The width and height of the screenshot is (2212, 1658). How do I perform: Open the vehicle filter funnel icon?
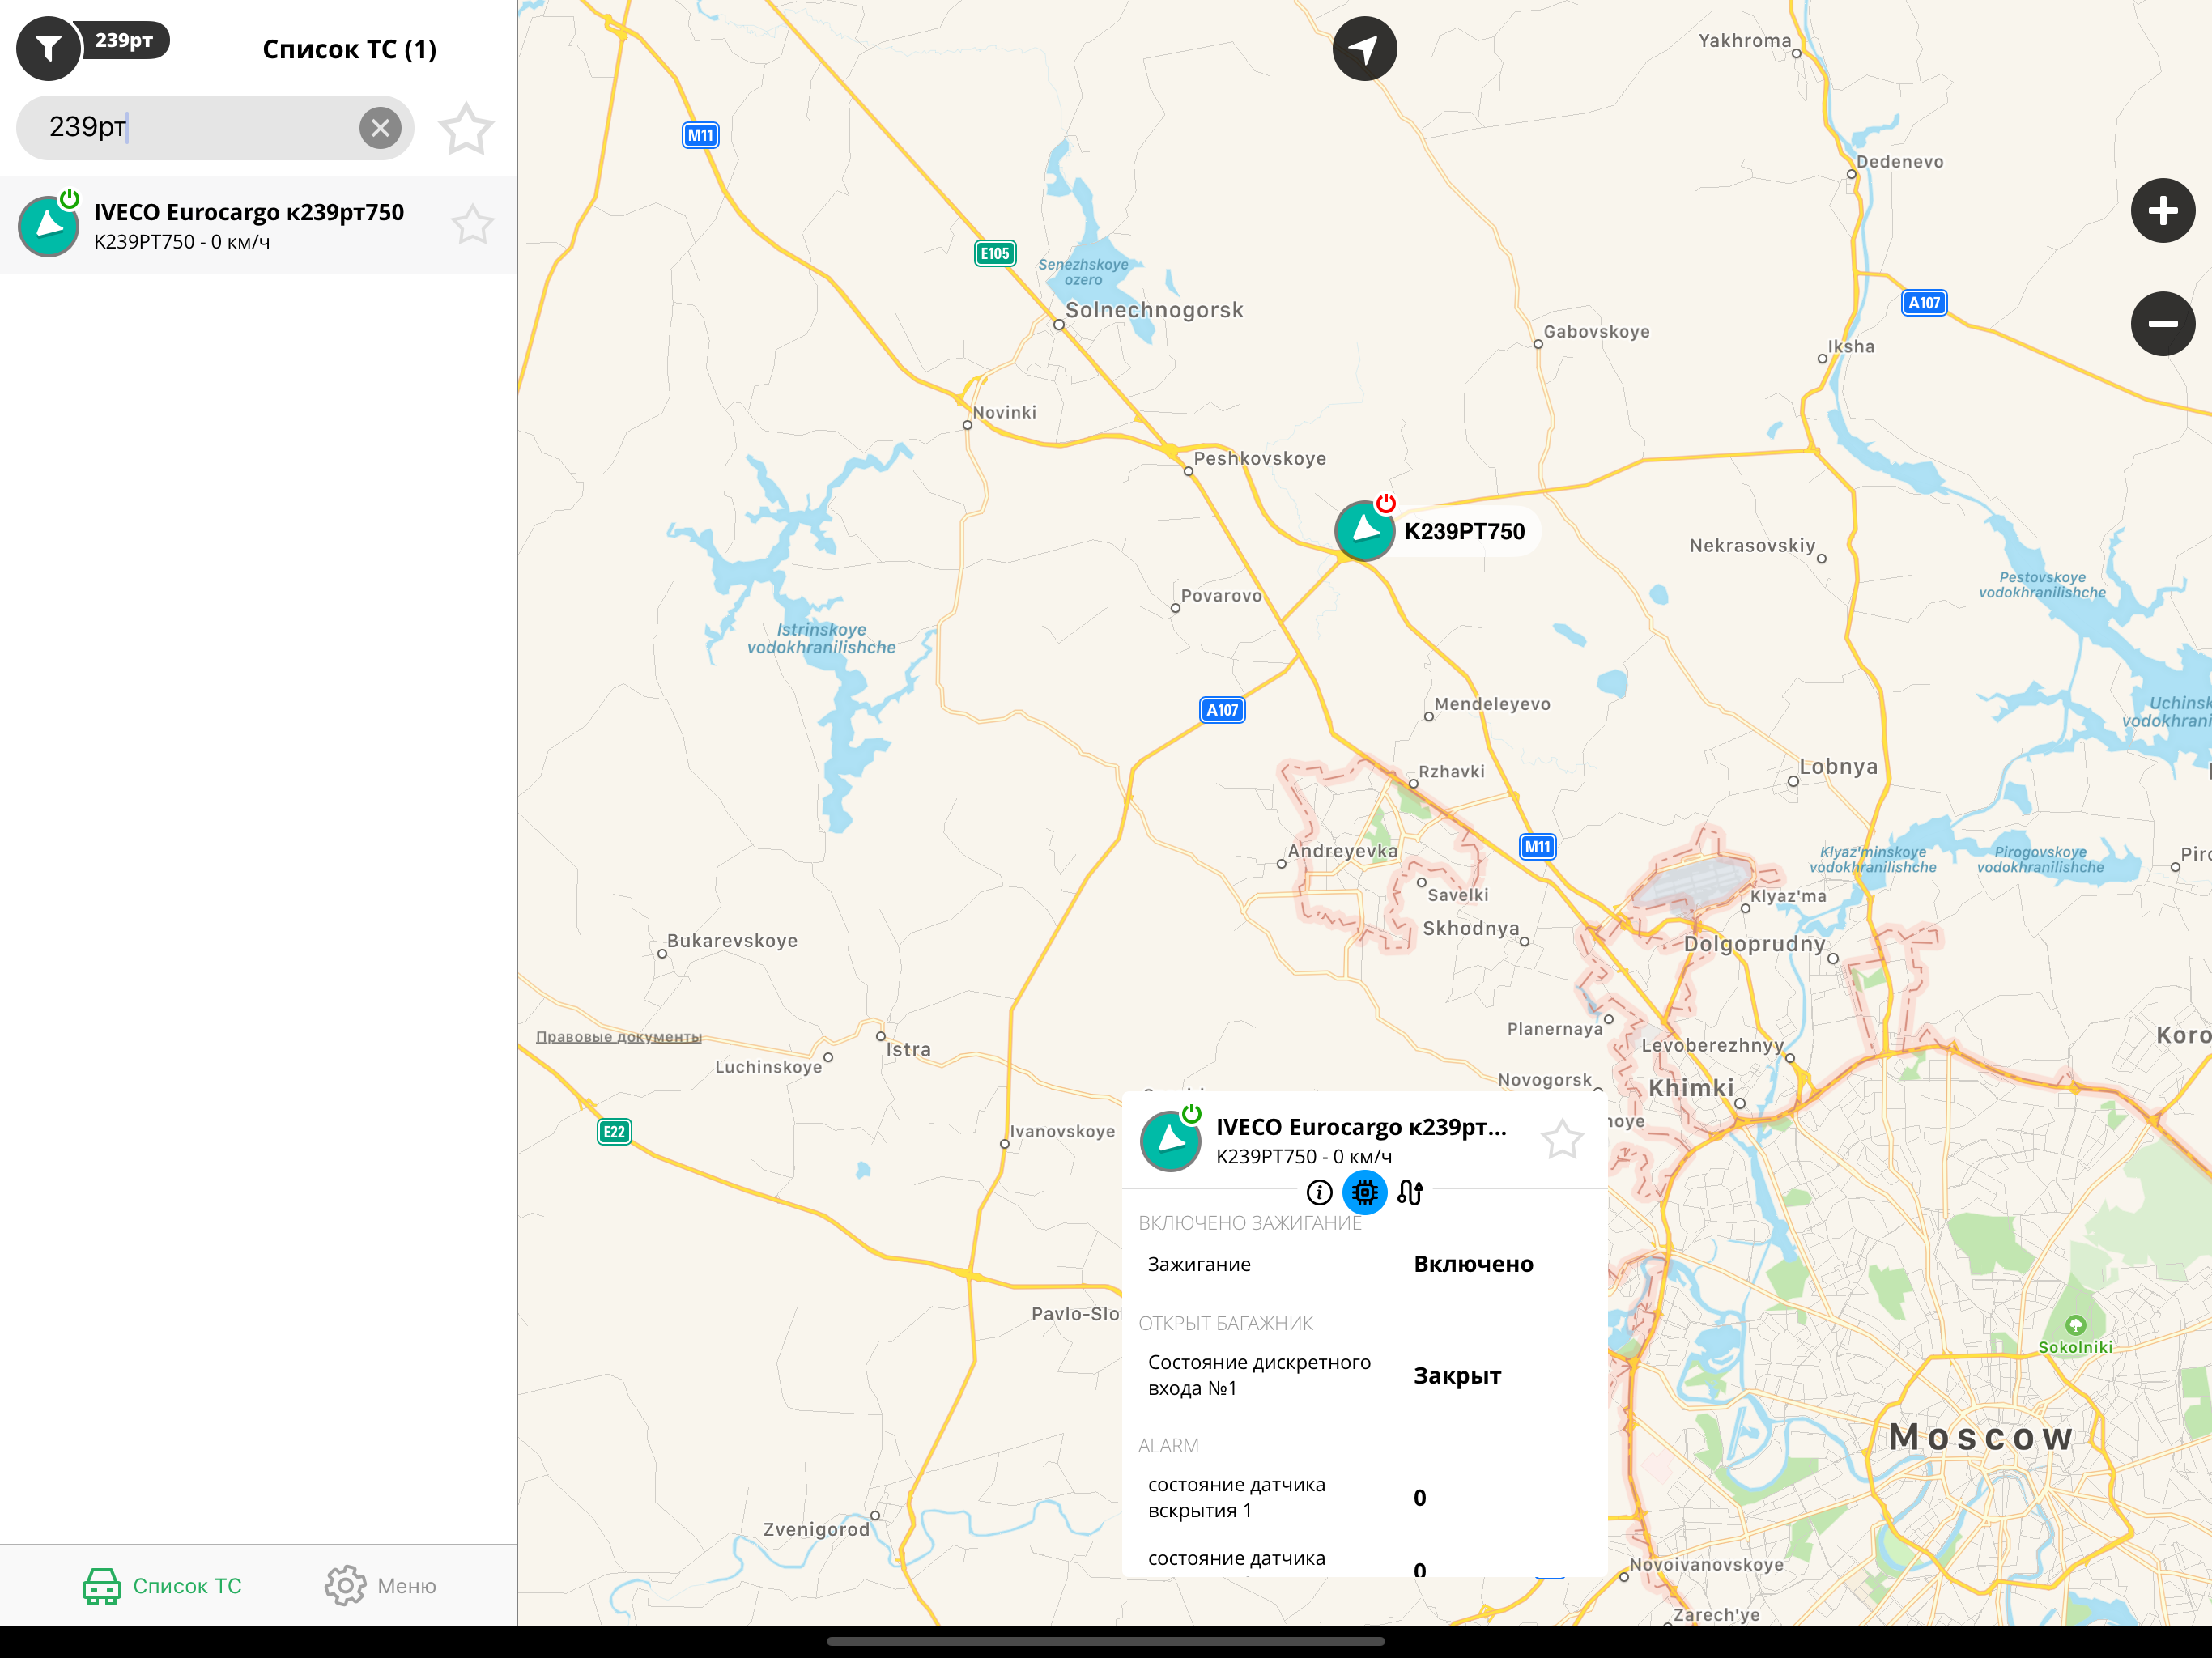48,48
